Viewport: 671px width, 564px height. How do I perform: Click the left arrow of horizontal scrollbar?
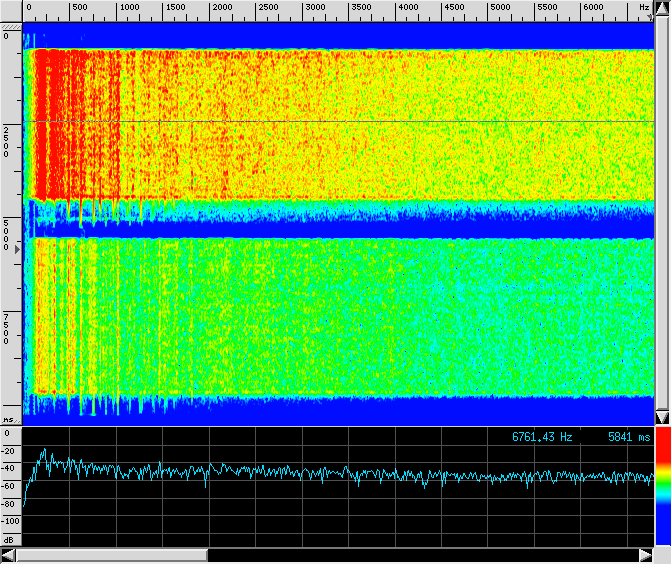(8, 555)
